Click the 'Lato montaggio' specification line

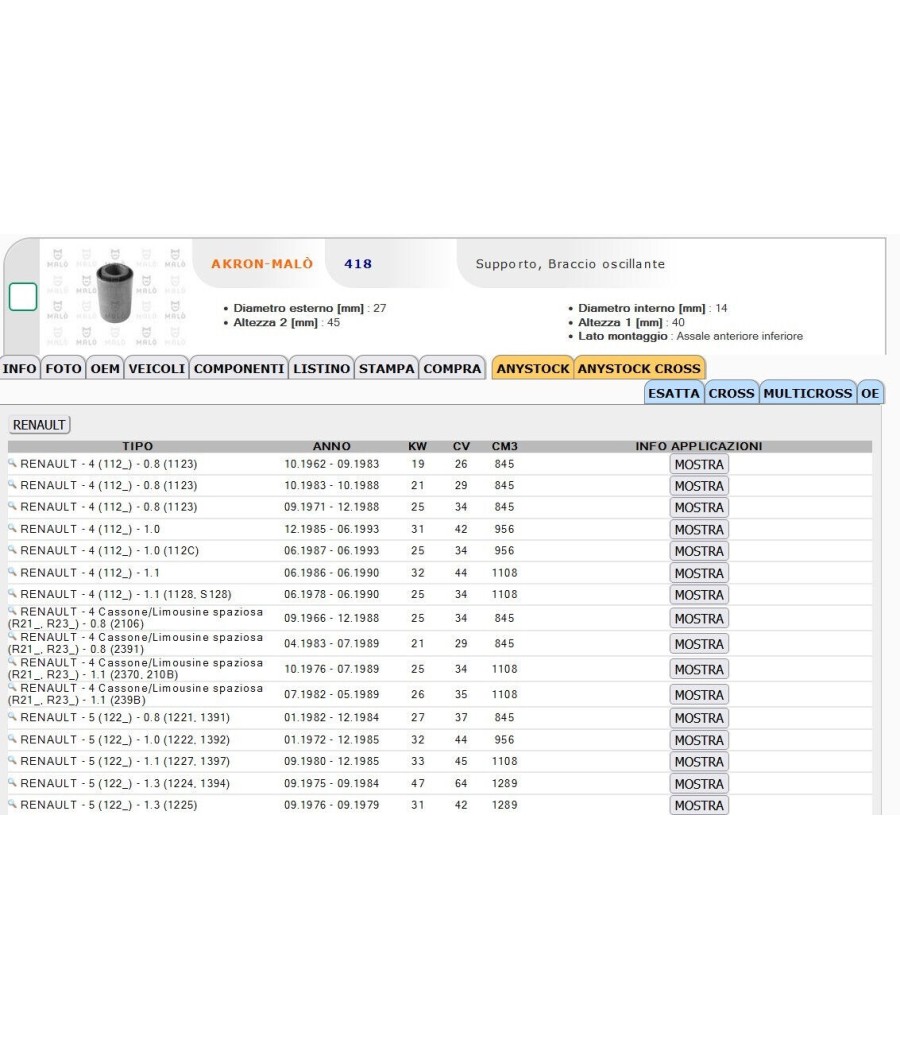(x=690, y=336)
